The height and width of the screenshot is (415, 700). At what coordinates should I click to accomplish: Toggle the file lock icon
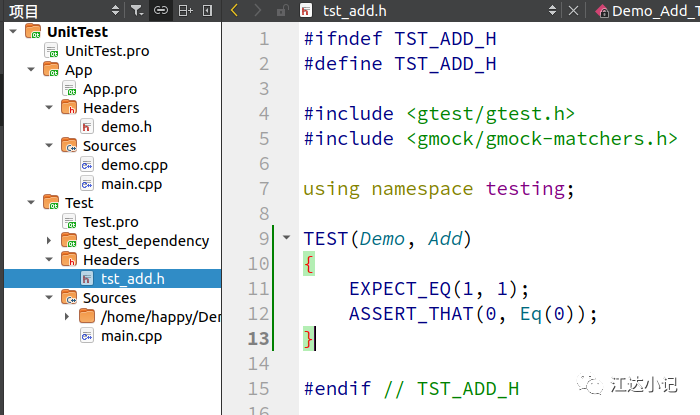[x=282, y=10]
